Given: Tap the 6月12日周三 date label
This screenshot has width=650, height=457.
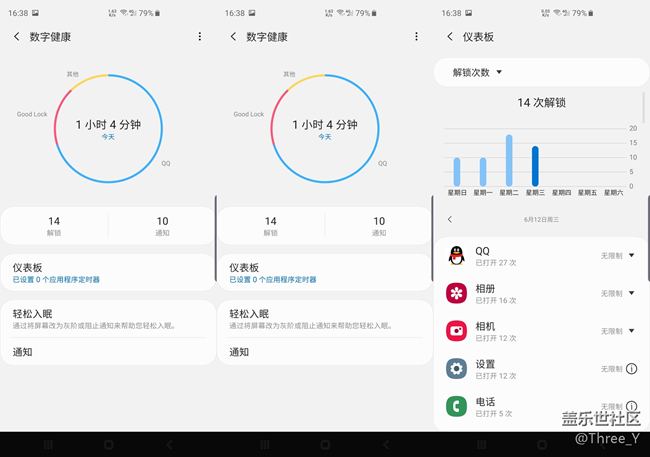Looking at the screenshot, I should pyautogui.click(x=541, y=219).
